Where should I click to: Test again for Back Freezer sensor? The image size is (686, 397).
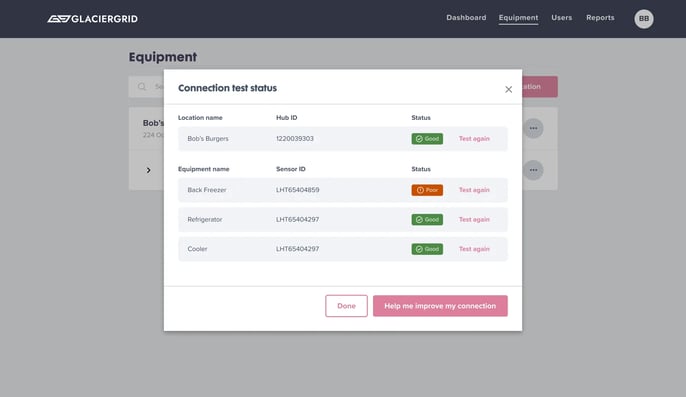pos(474,190)
